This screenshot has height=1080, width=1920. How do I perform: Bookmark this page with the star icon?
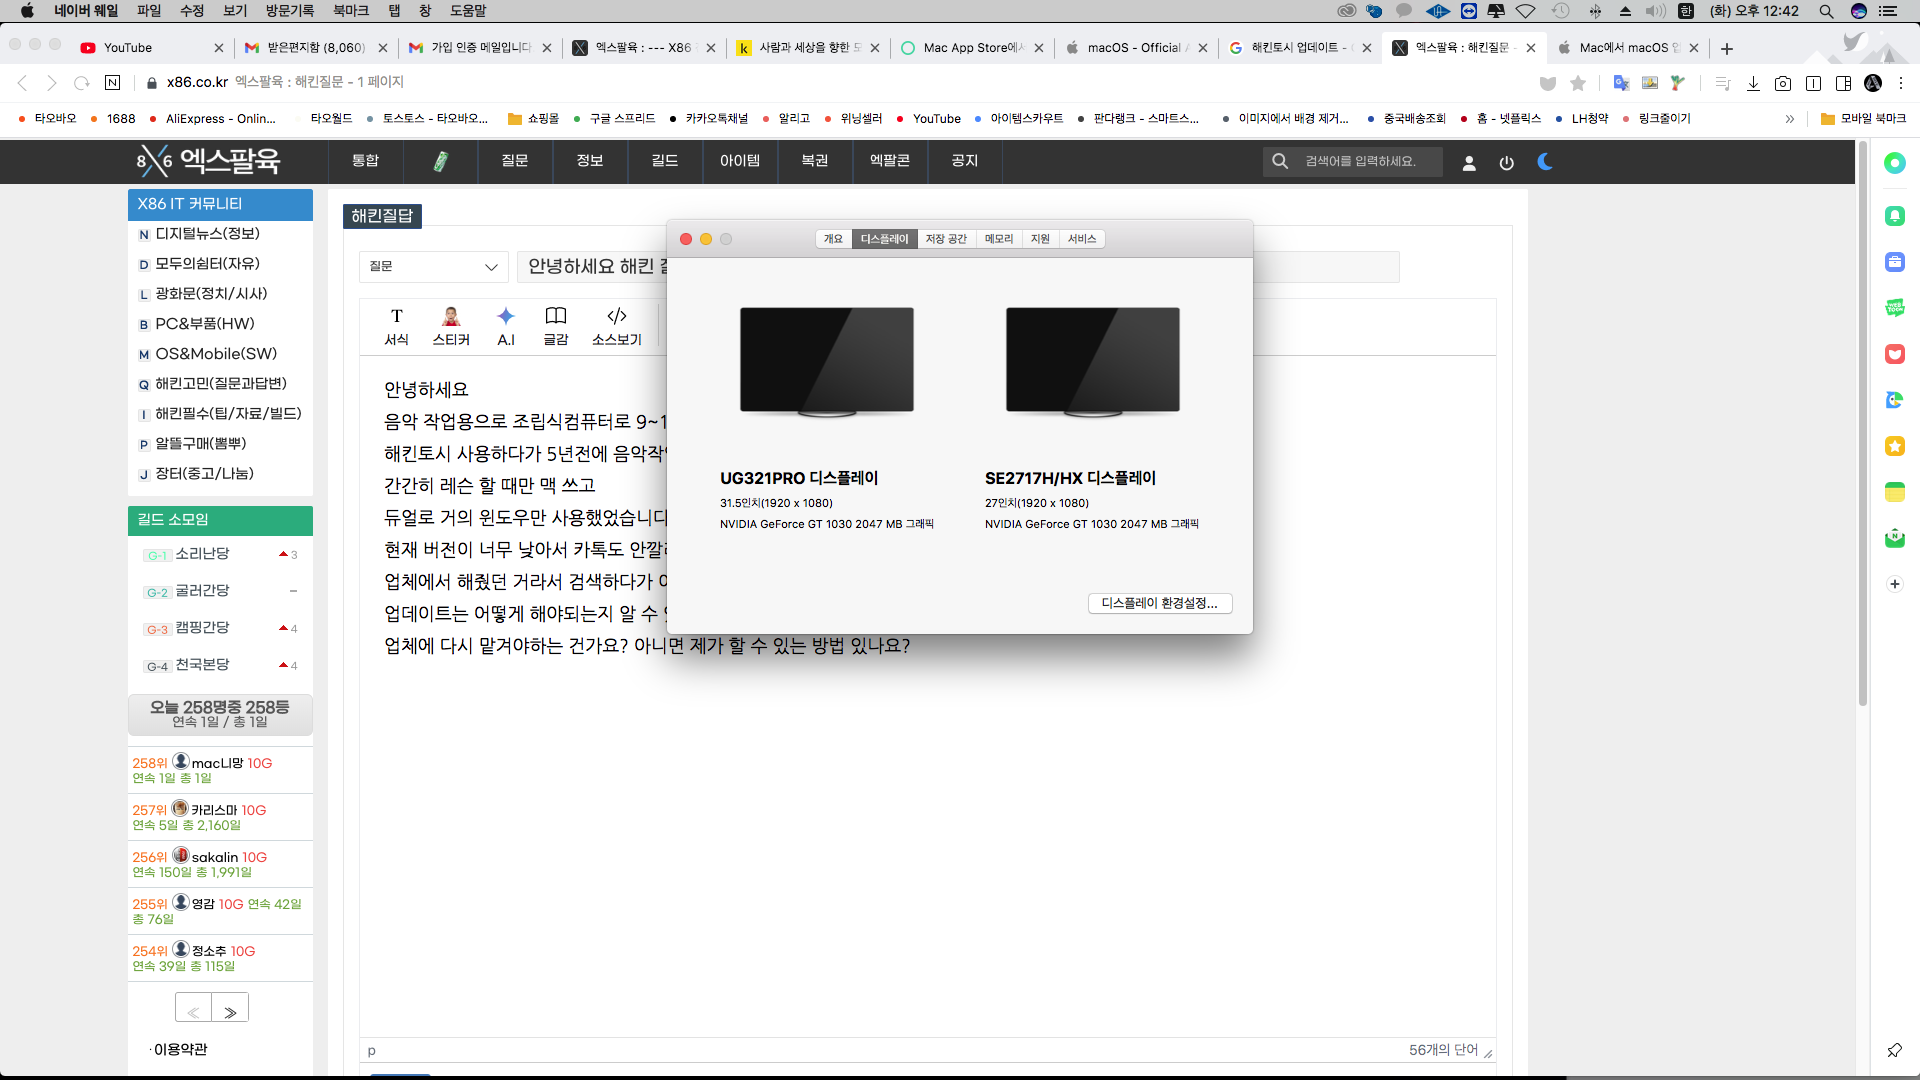1578,83
